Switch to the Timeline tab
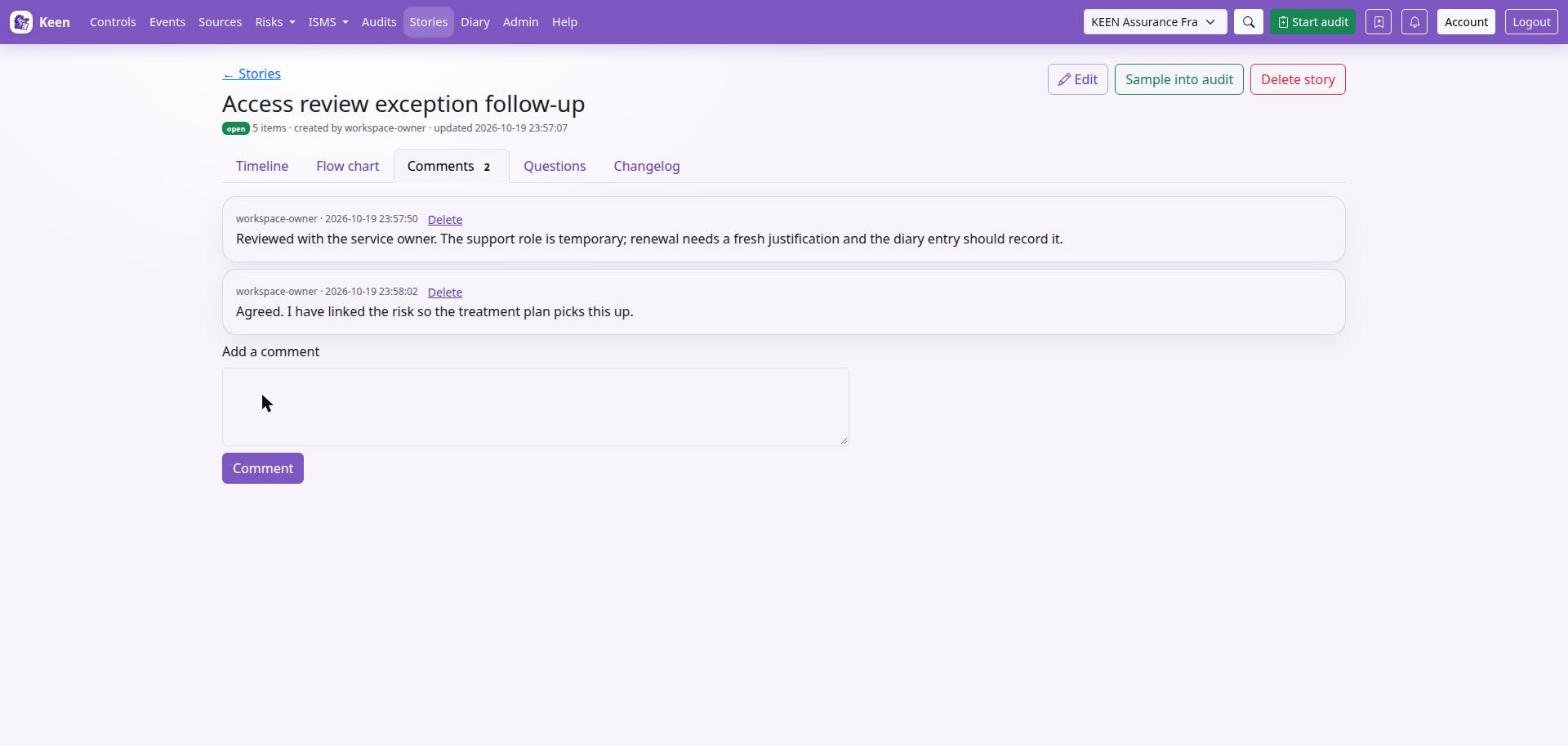1568x746 pixels. click(x=262, y=166)
